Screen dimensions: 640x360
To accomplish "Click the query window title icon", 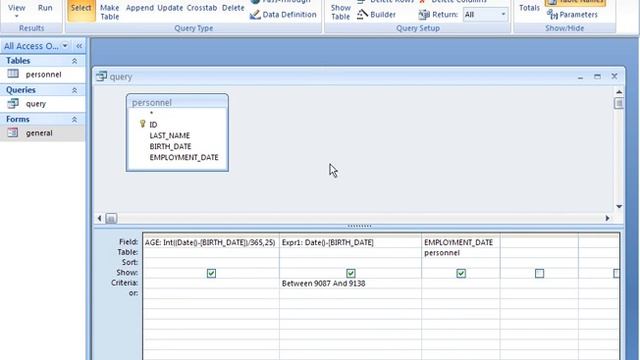I will click(x=101, y=76).
